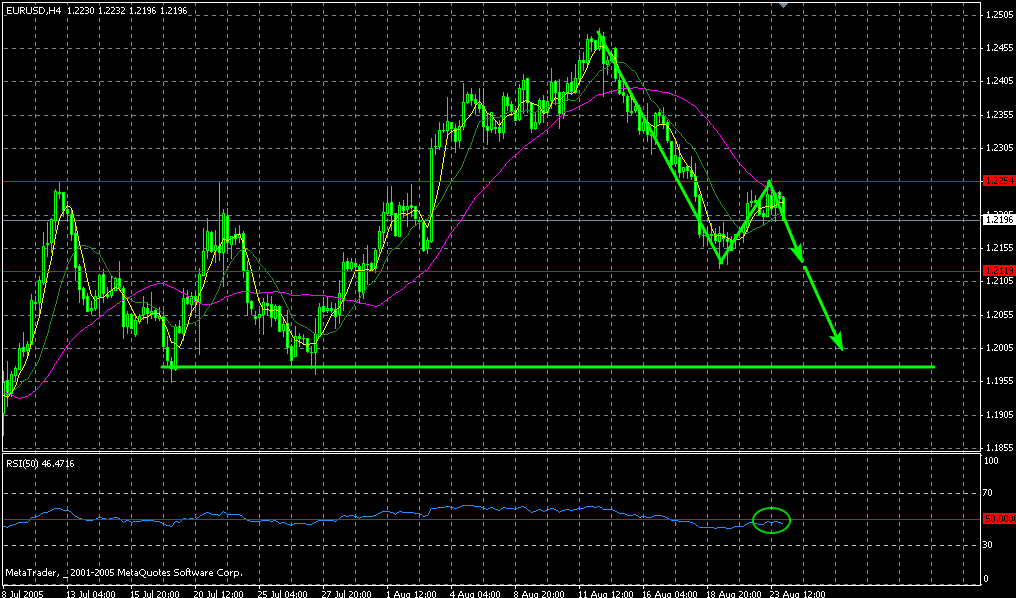Click the 27 Jul 20:00 time label
Viewport: 1016px width, 598px height.
click(346, 593)
